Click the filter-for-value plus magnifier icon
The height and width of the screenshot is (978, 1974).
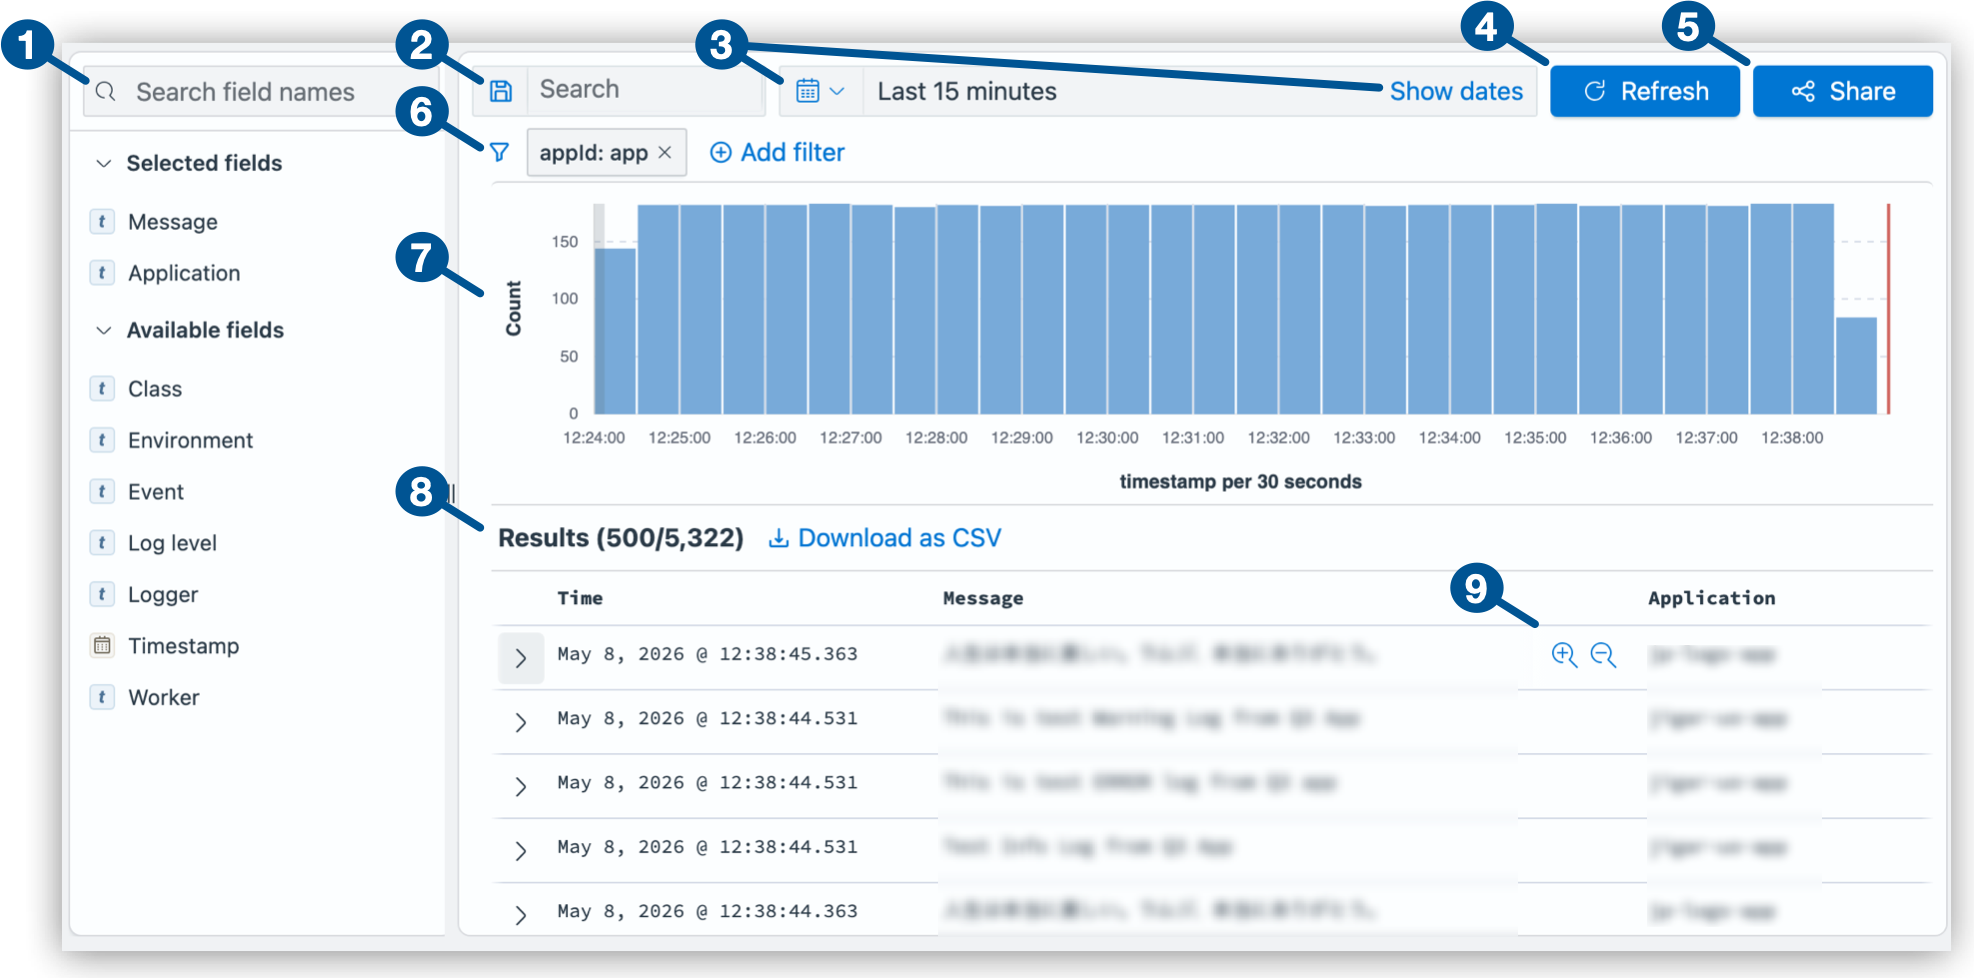click(1564, 655)
